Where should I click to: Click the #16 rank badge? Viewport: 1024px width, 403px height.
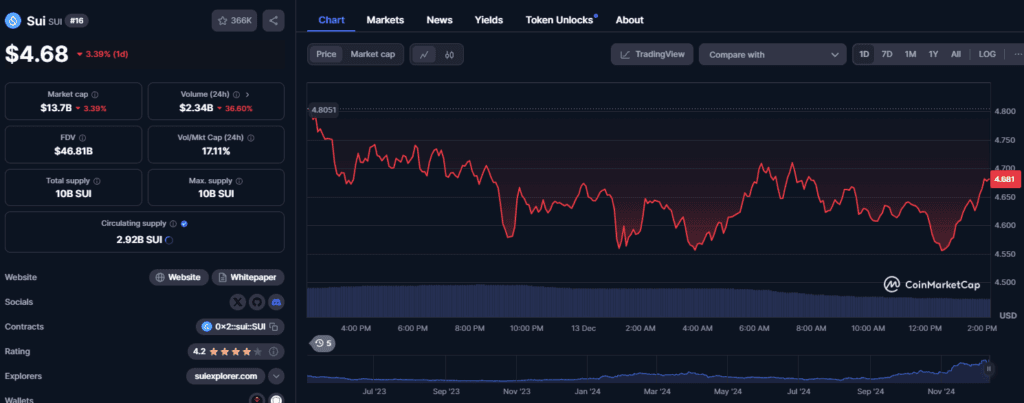tap(76, 21)
